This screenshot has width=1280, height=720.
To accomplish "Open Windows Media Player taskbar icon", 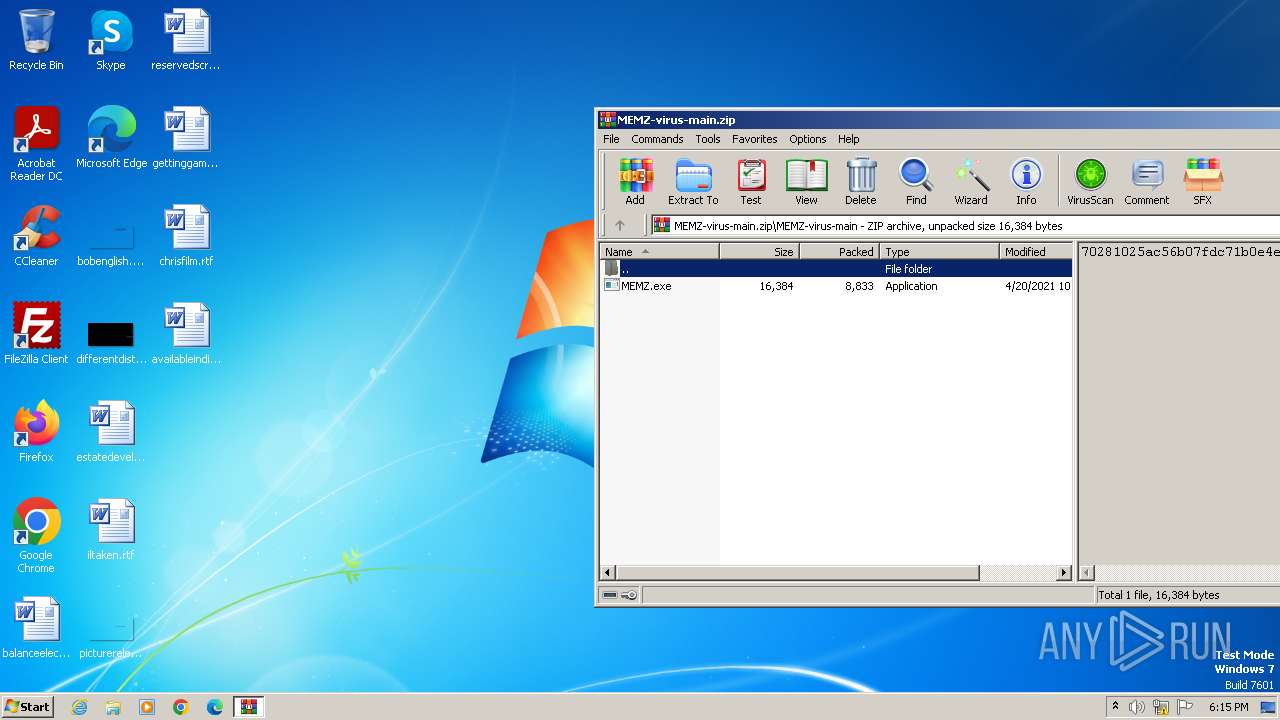I will click(147, 707).
